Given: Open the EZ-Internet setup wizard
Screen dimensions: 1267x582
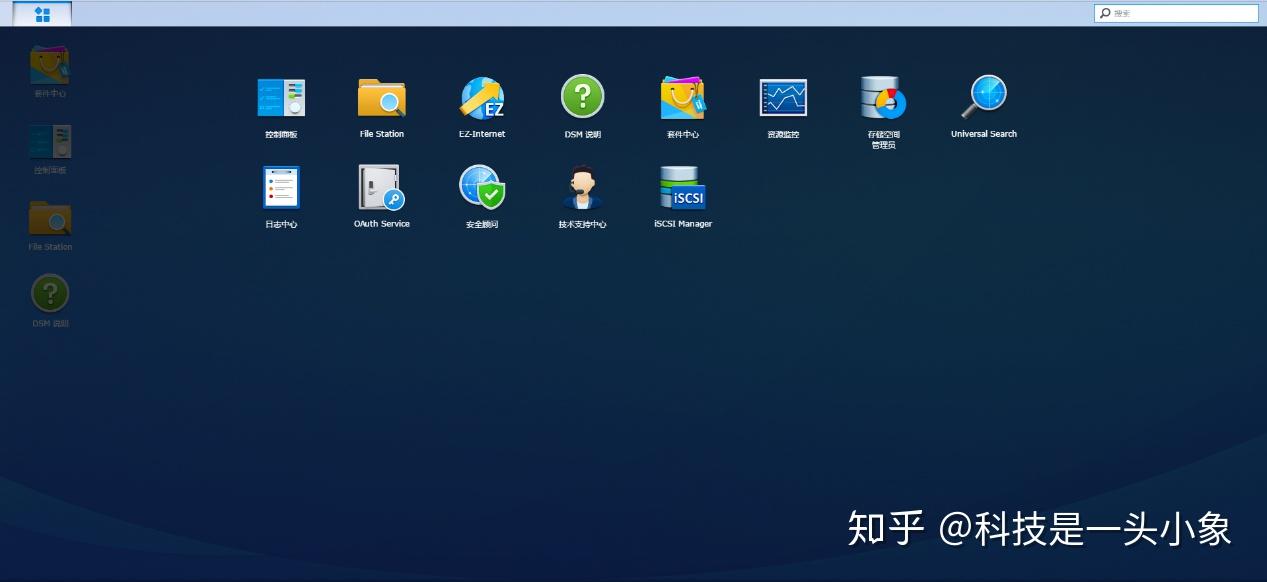Looking at the screenshot, I should (x=482, y=97).
